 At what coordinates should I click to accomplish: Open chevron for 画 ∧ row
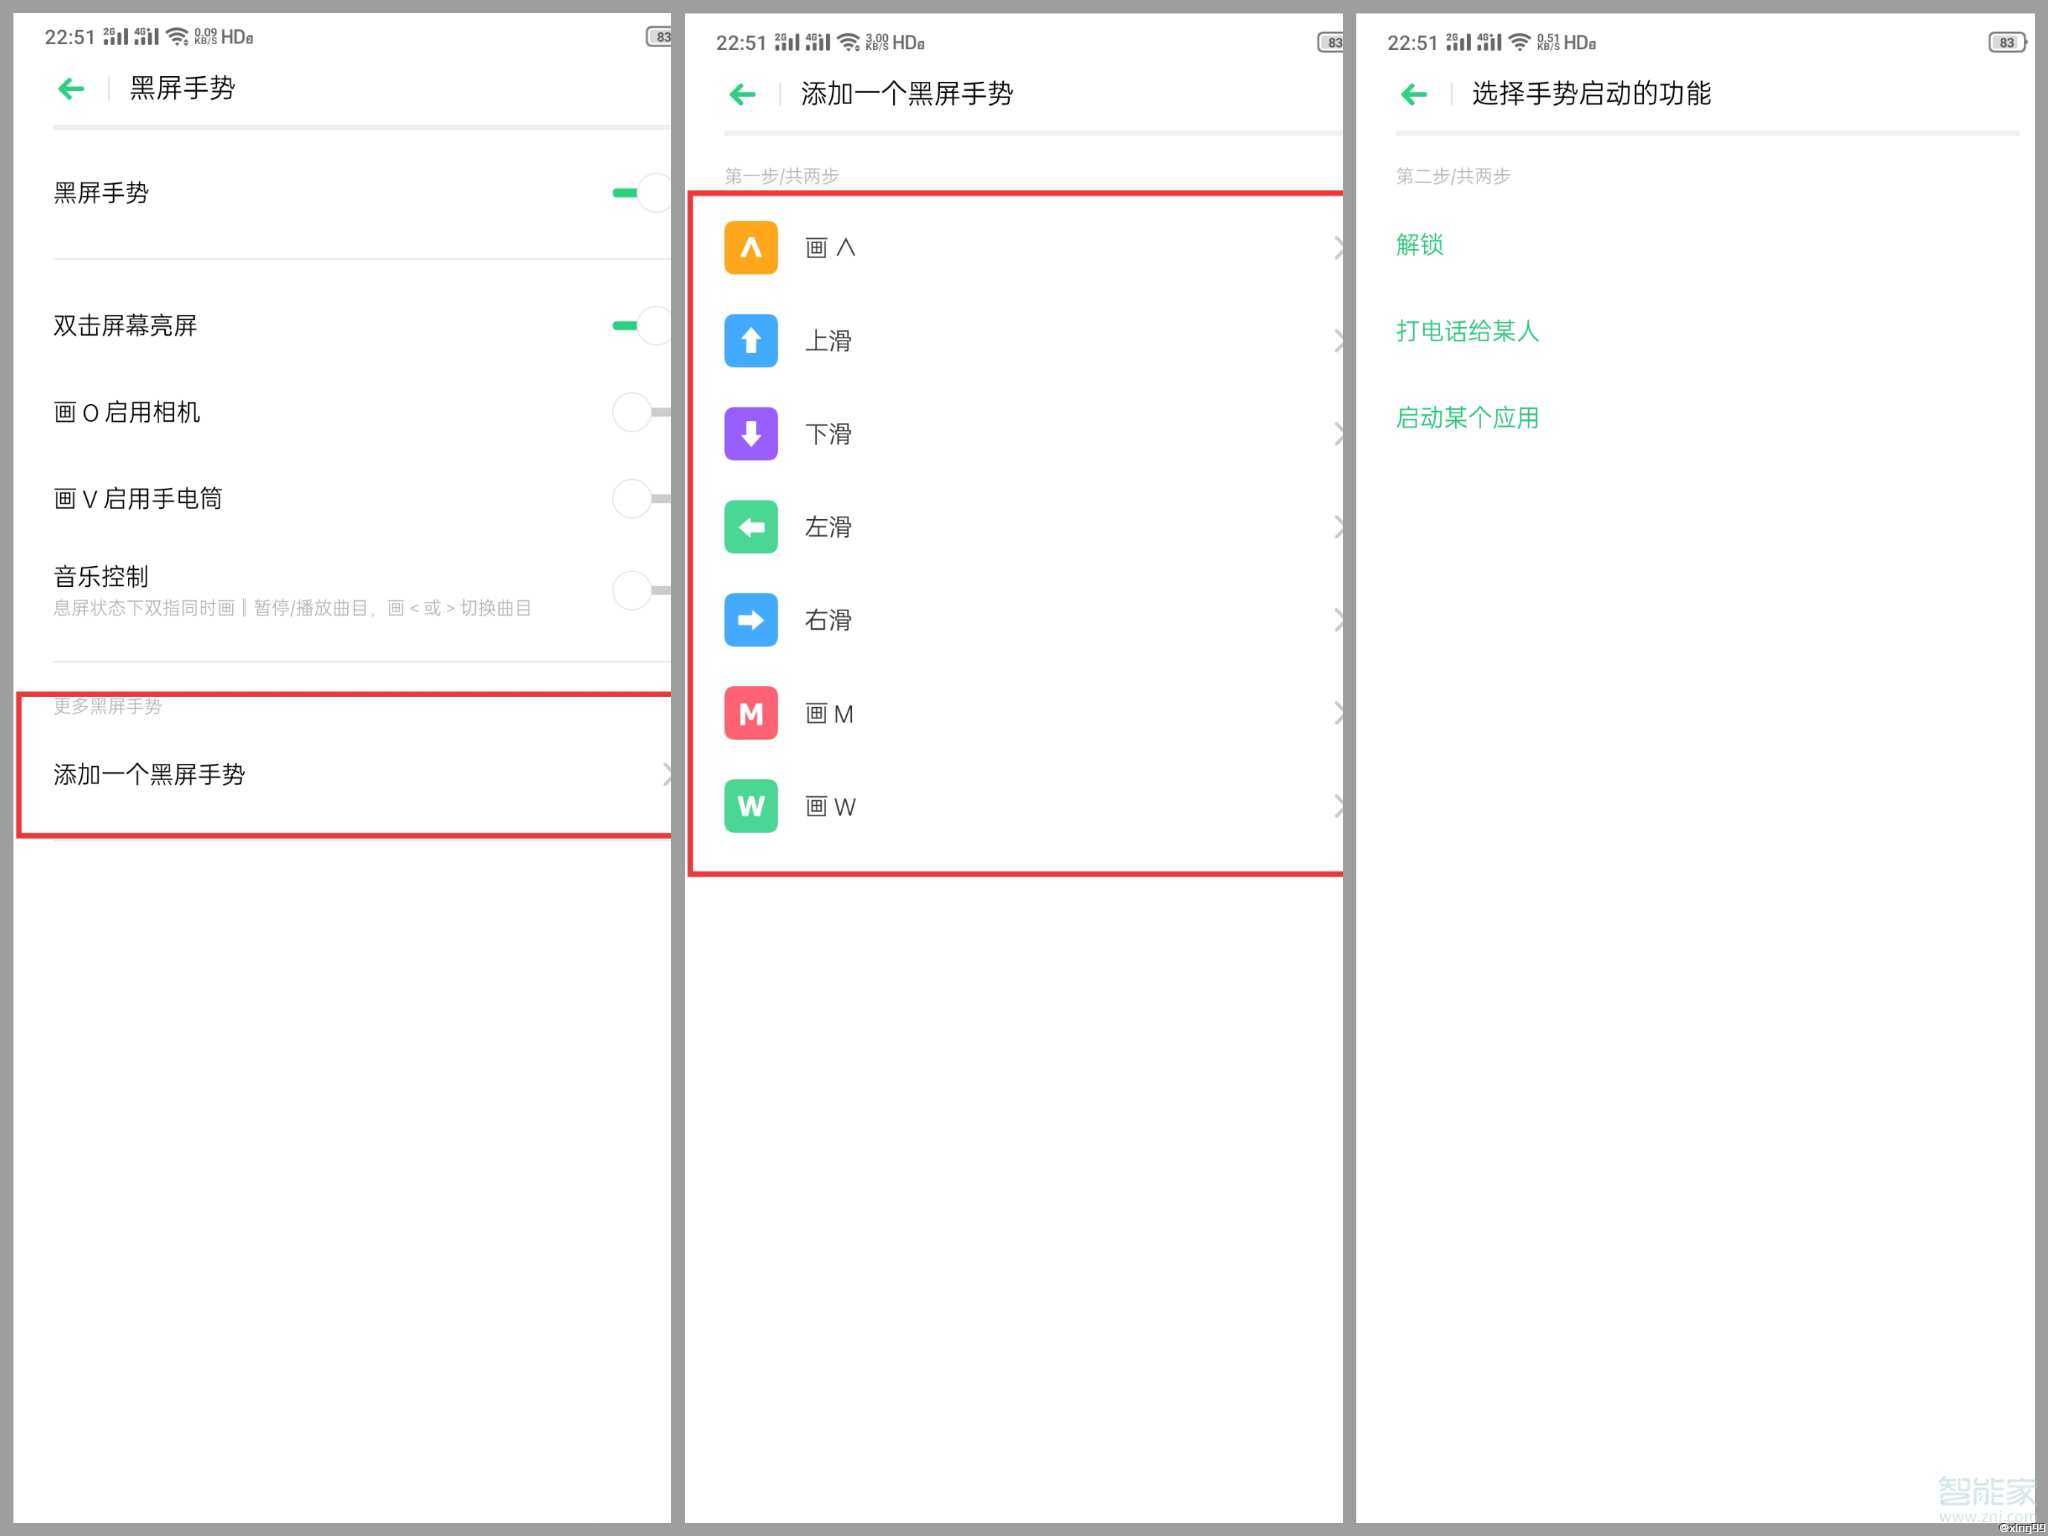coord(1338,248)
